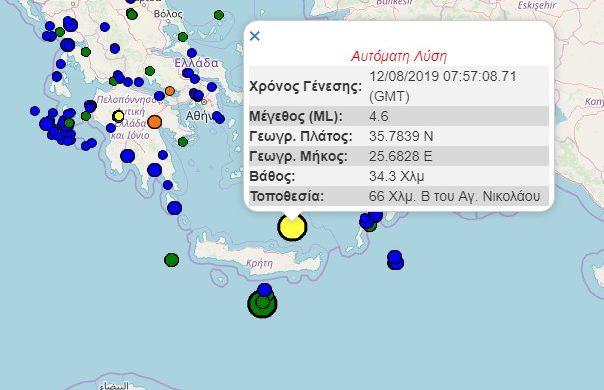Click the large yellow earthquake marker north of Crete

coord(292,227)
